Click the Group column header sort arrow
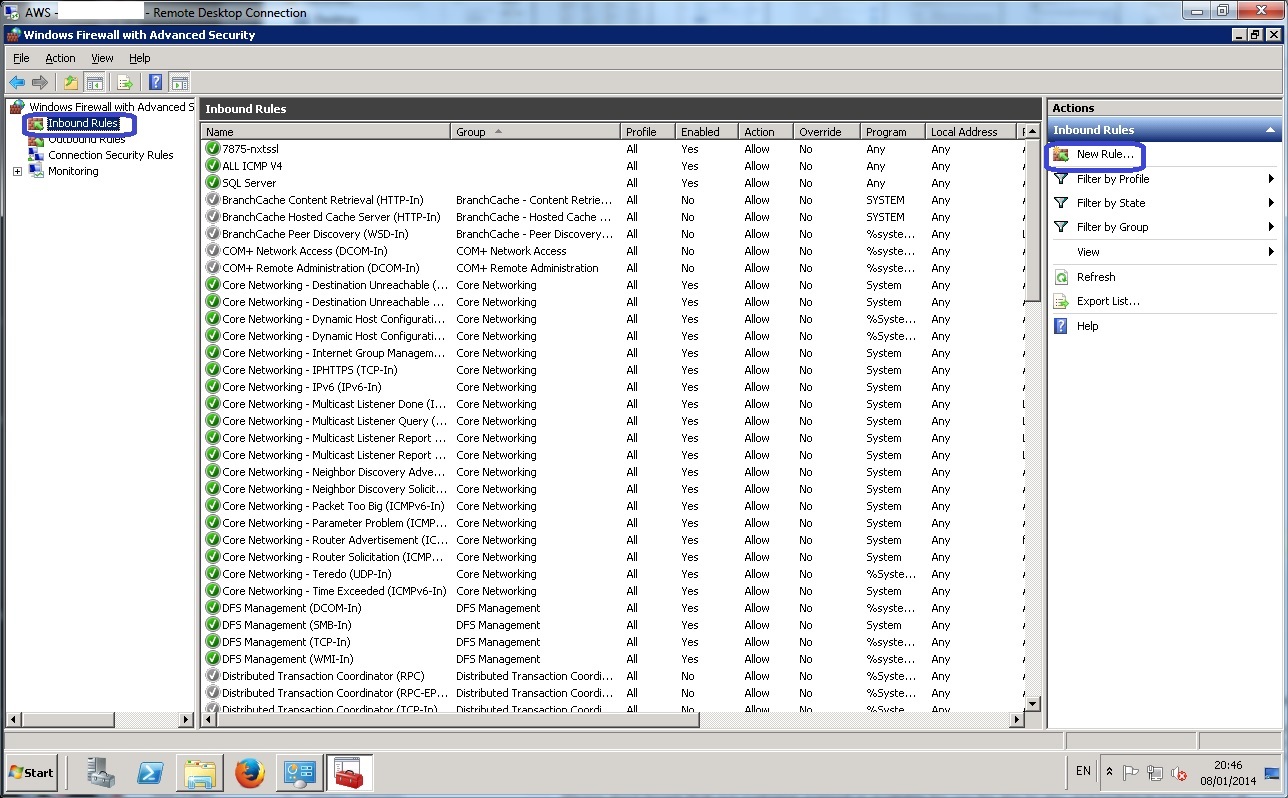This screenshot has height=798, width=1288. 498,131
